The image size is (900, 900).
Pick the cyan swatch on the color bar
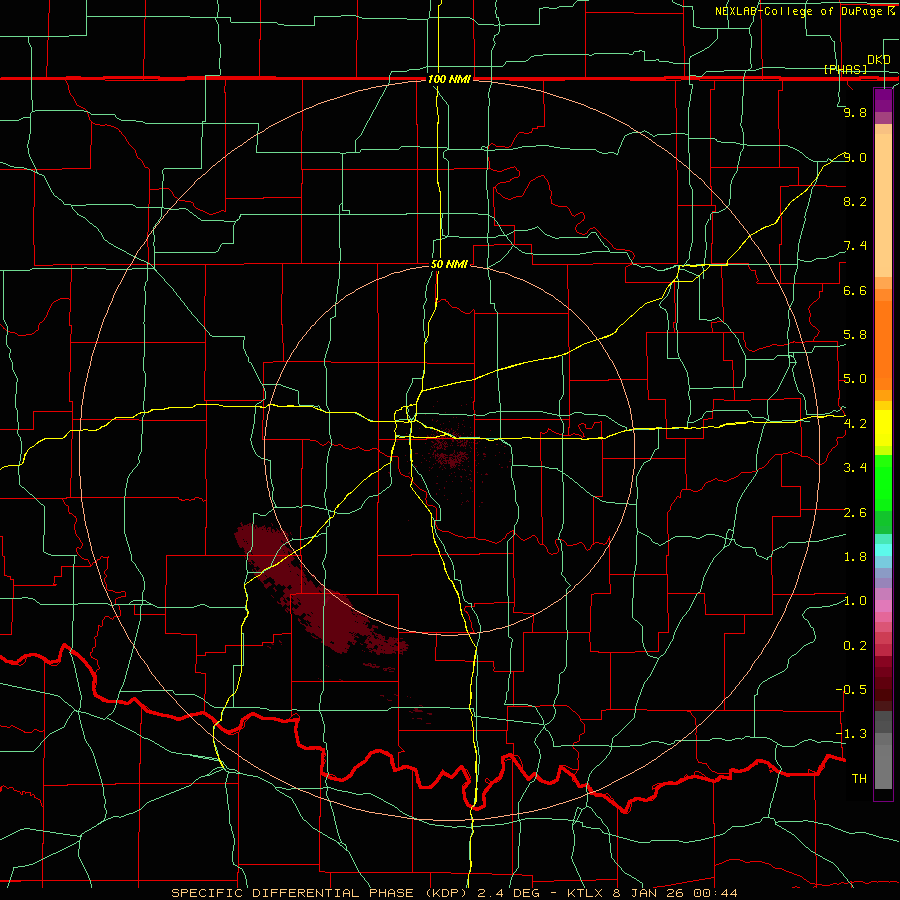(883, 549)
